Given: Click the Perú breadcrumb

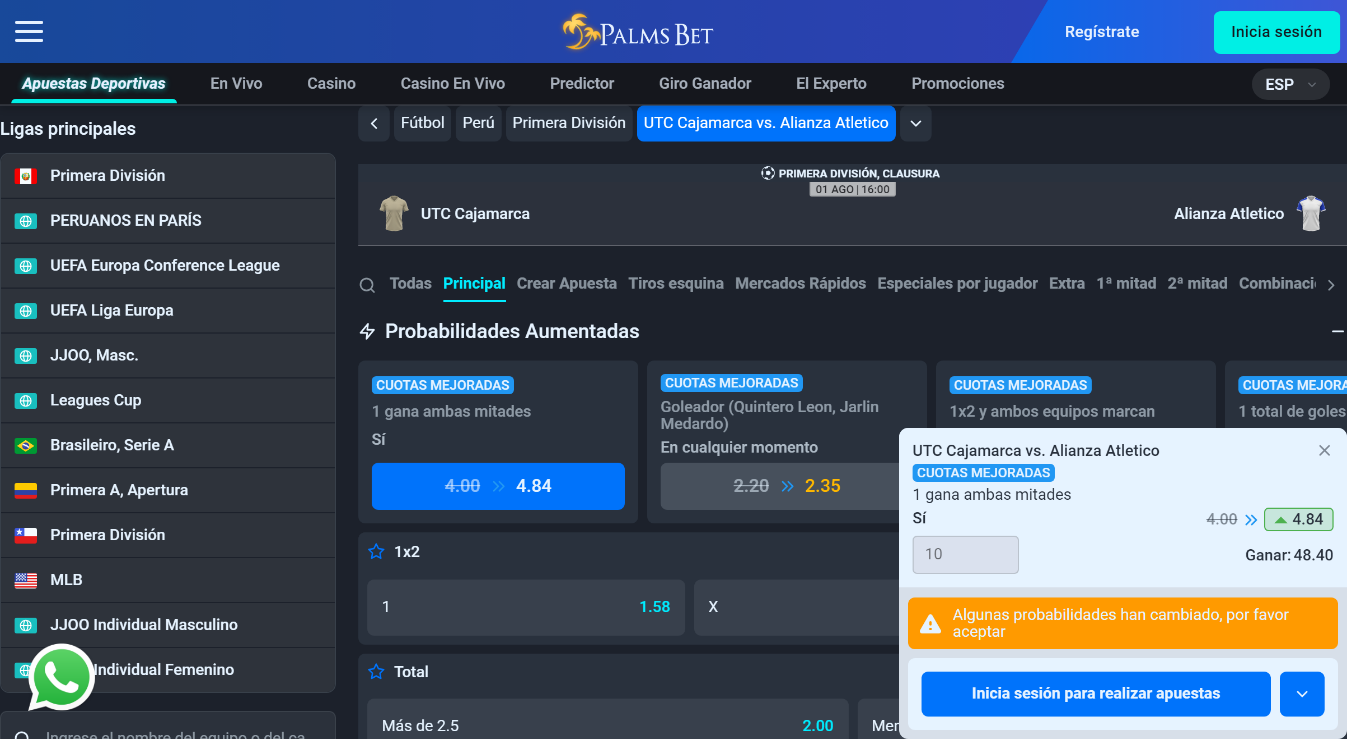Looking at the screenshot, I should pyautogui.click(x=478, y=124).
